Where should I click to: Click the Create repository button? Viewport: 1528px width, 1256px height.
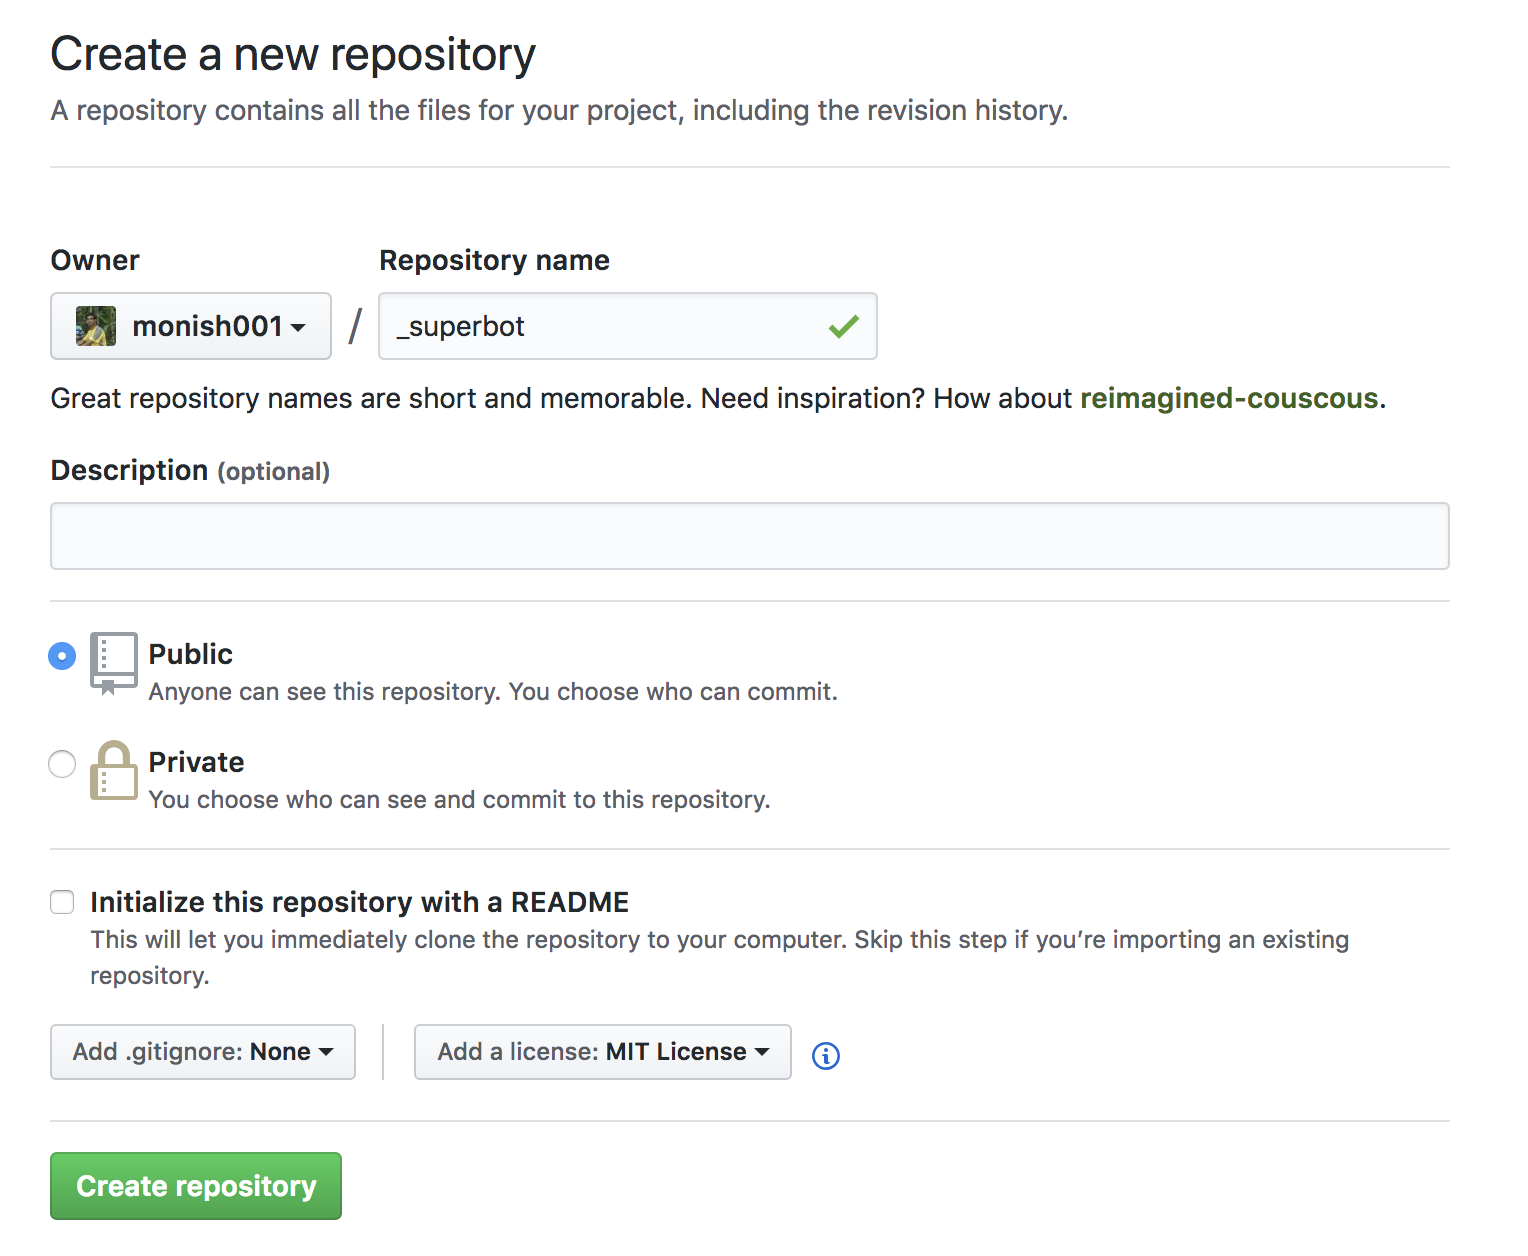tap(195, 1186)
